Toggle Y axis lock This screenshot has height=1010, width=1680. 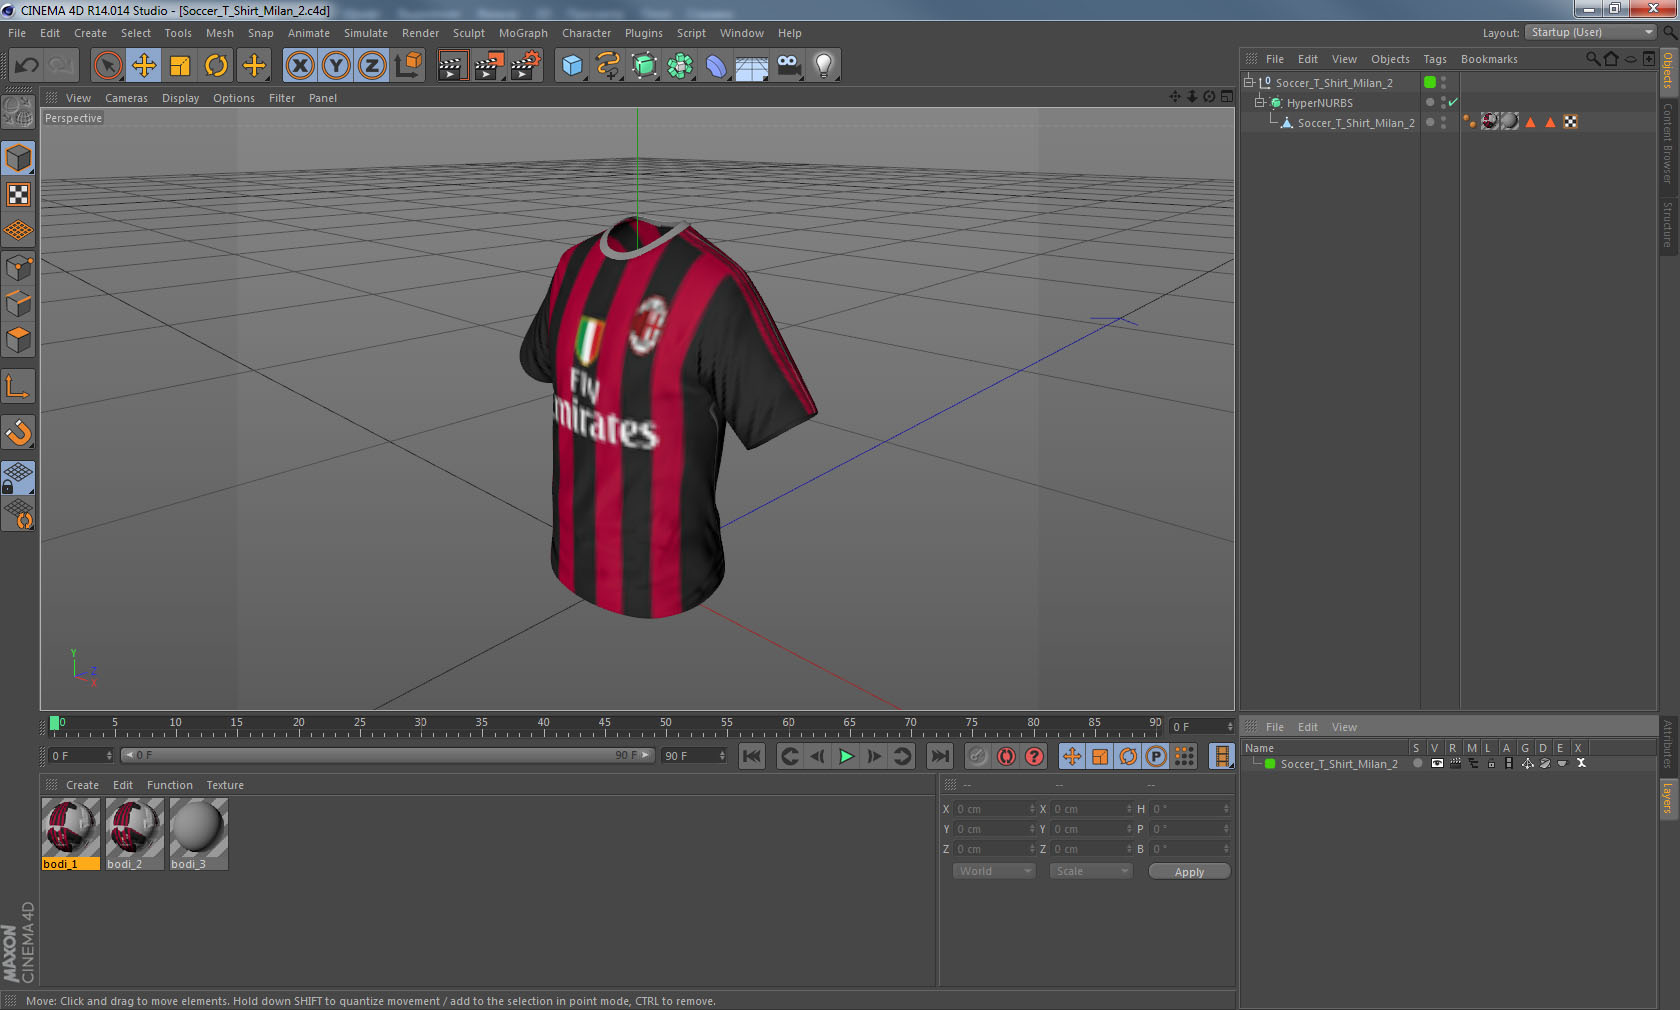pos(336,66)
